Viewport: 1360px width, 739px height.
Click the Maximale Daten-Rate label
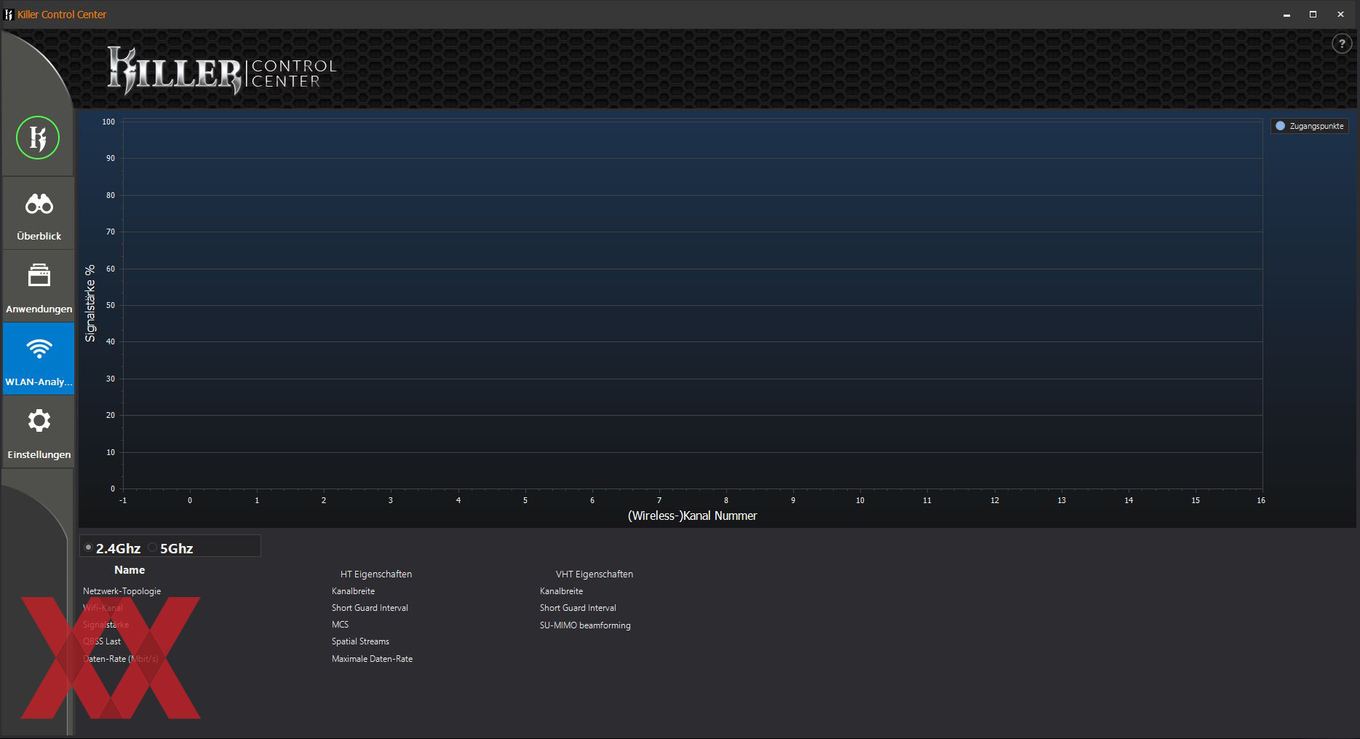click(372, 659)
